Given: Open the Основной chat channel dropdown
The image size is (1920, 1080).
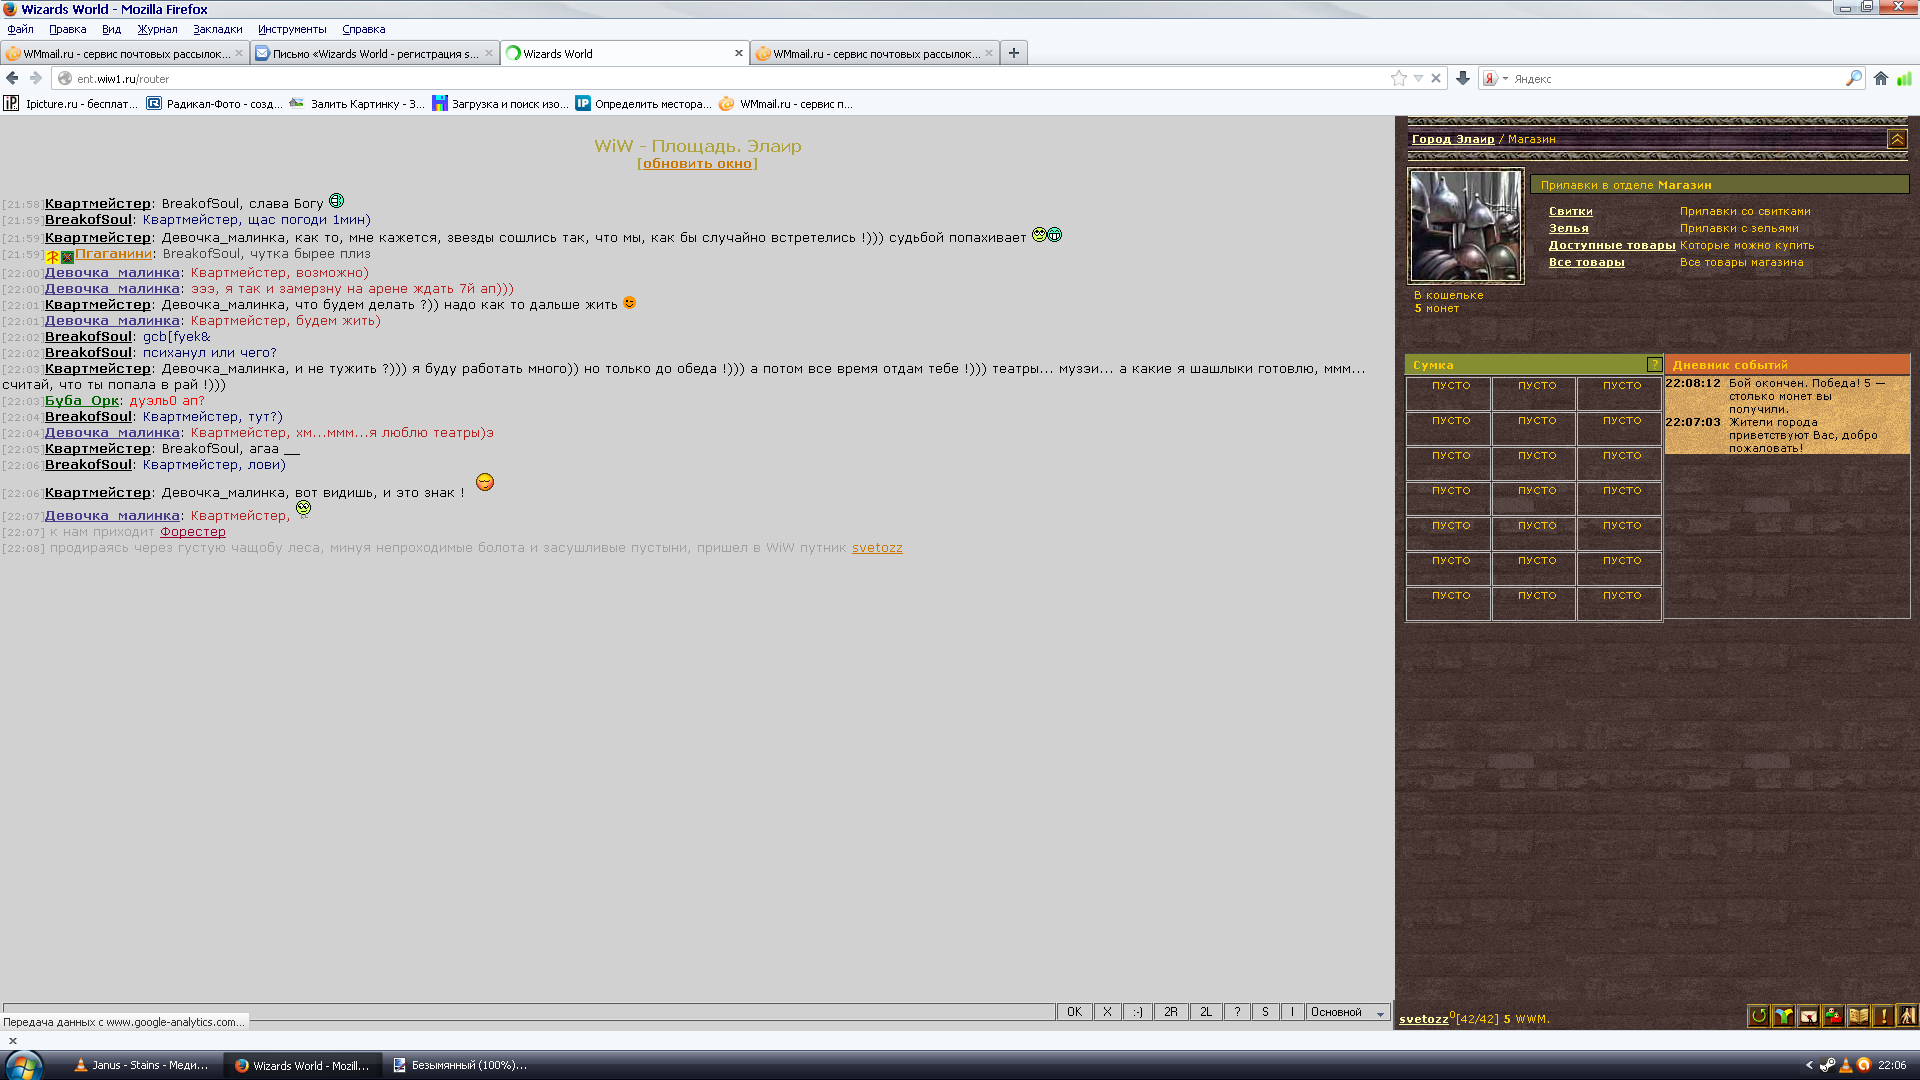Looking at the screenshot, I should click(1380, 1013).
